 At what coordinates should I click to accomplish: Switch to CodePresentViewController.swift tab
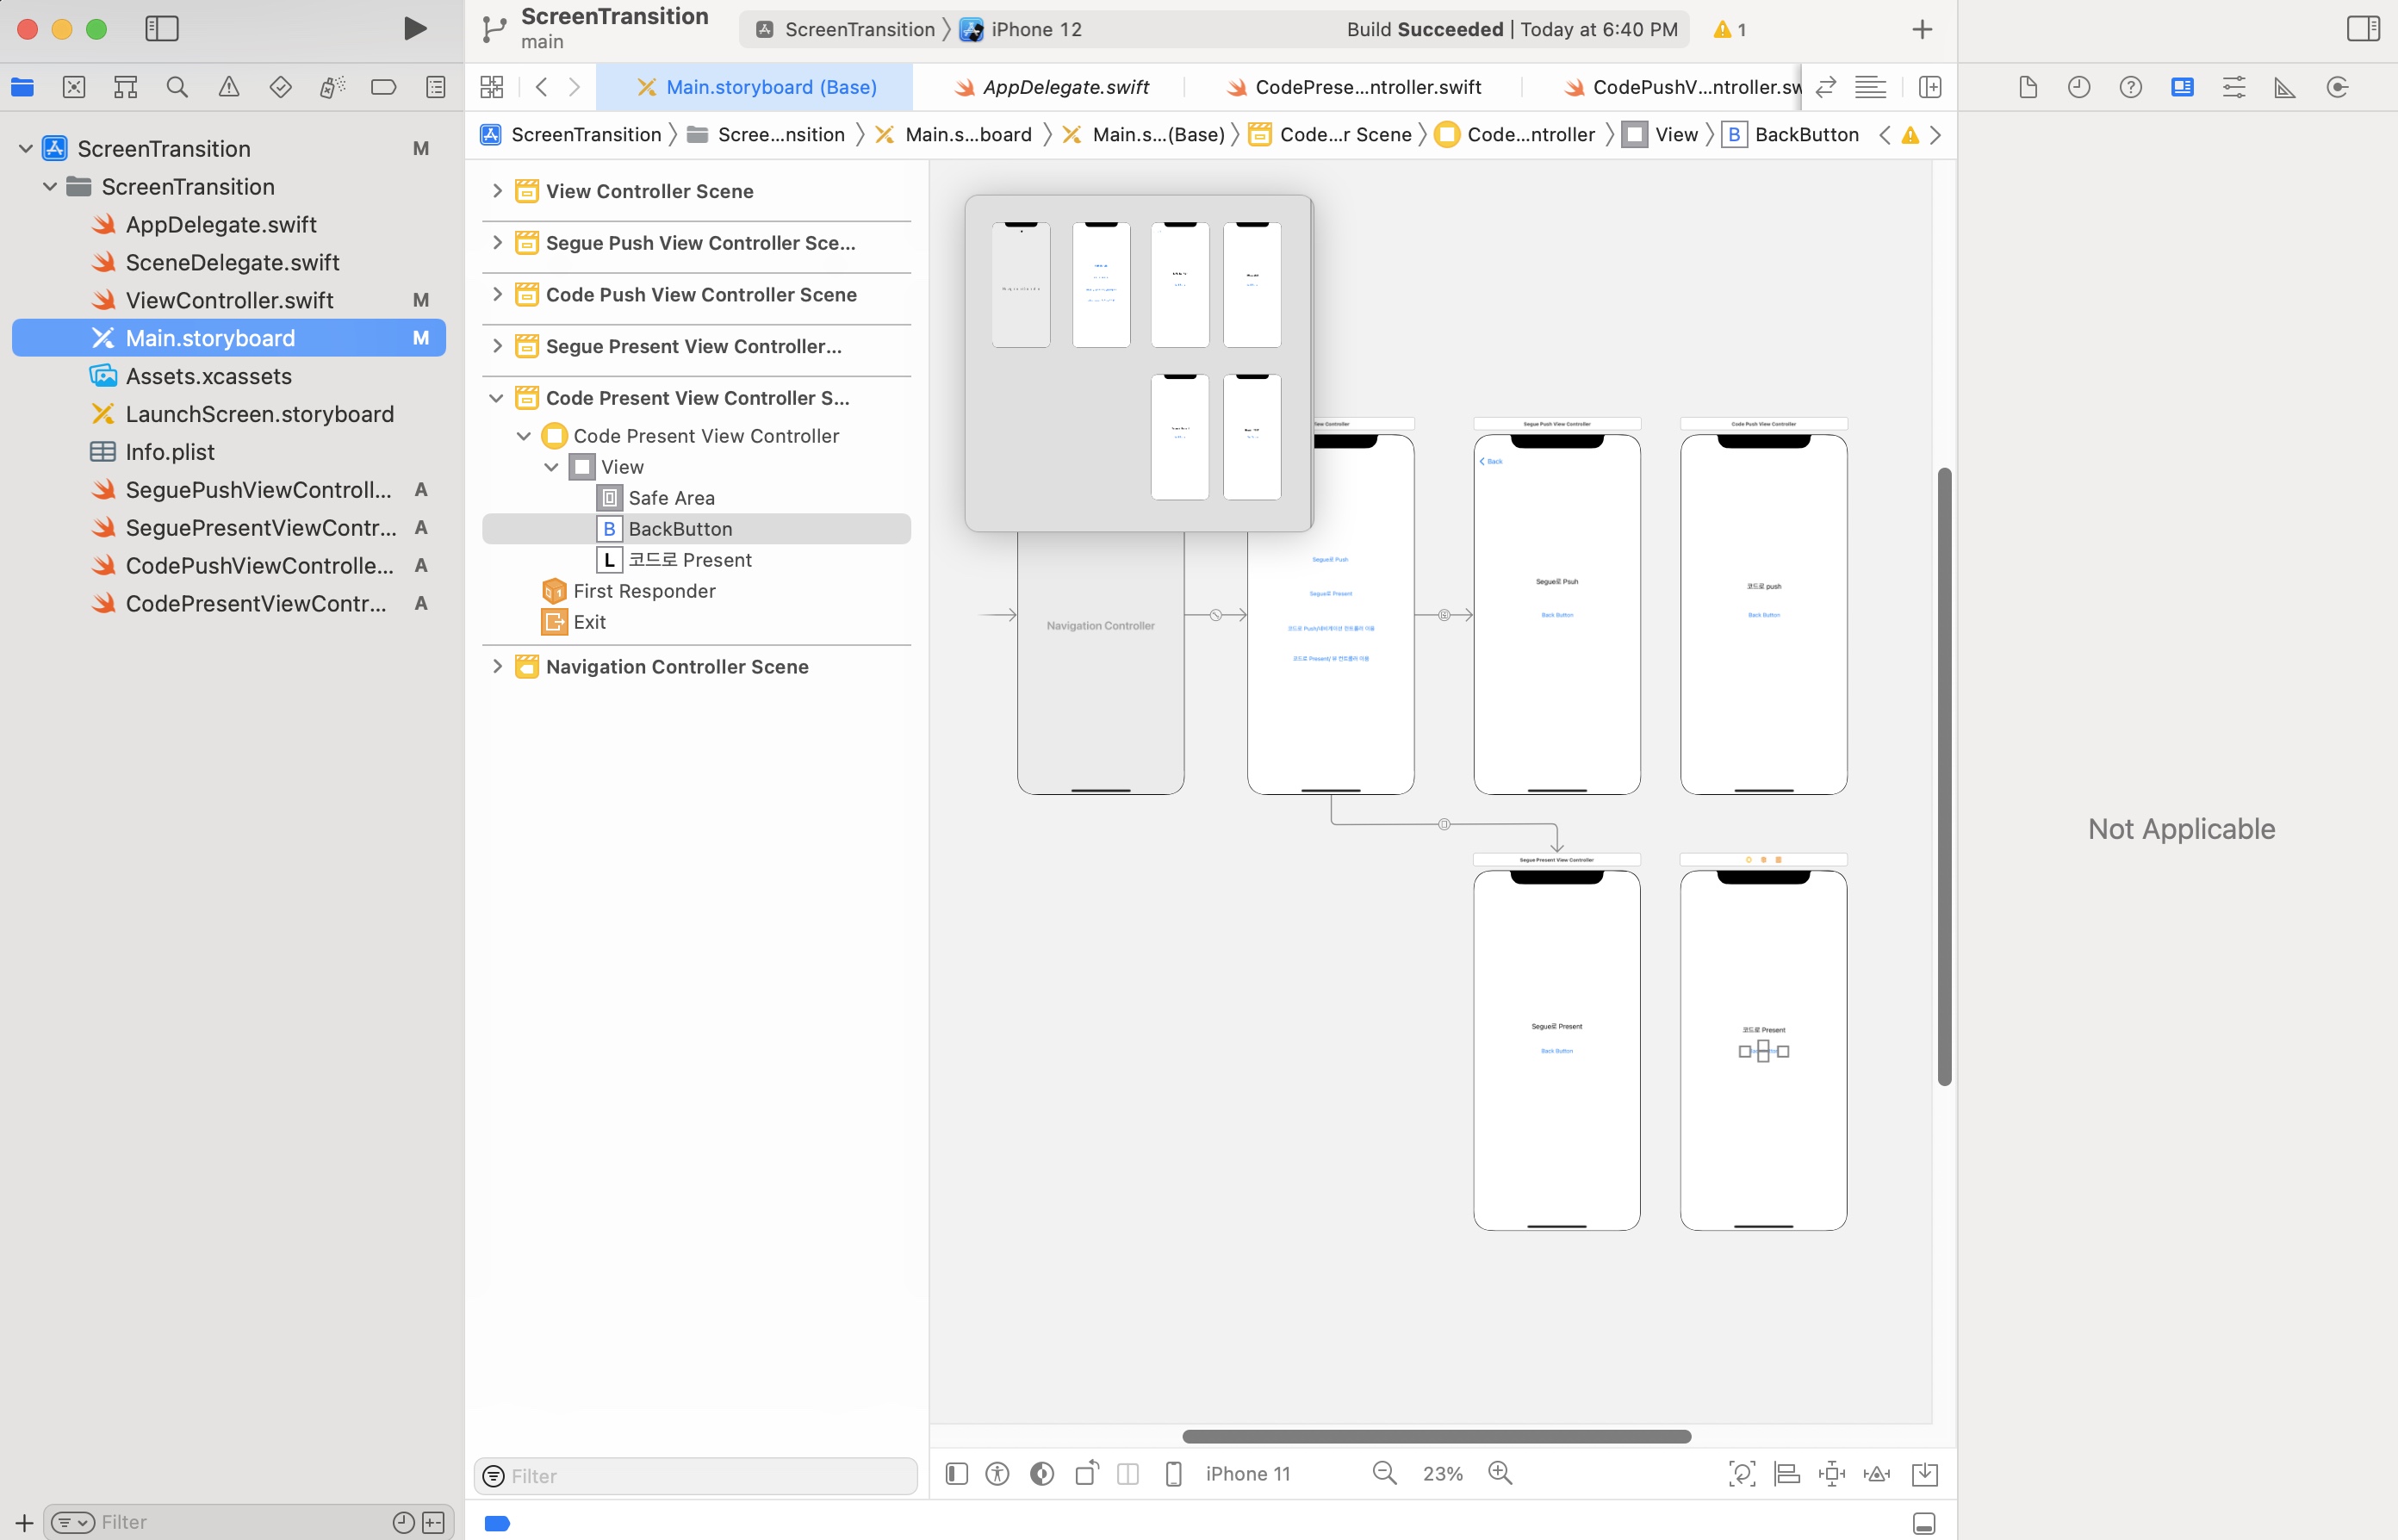[1366, 87]
